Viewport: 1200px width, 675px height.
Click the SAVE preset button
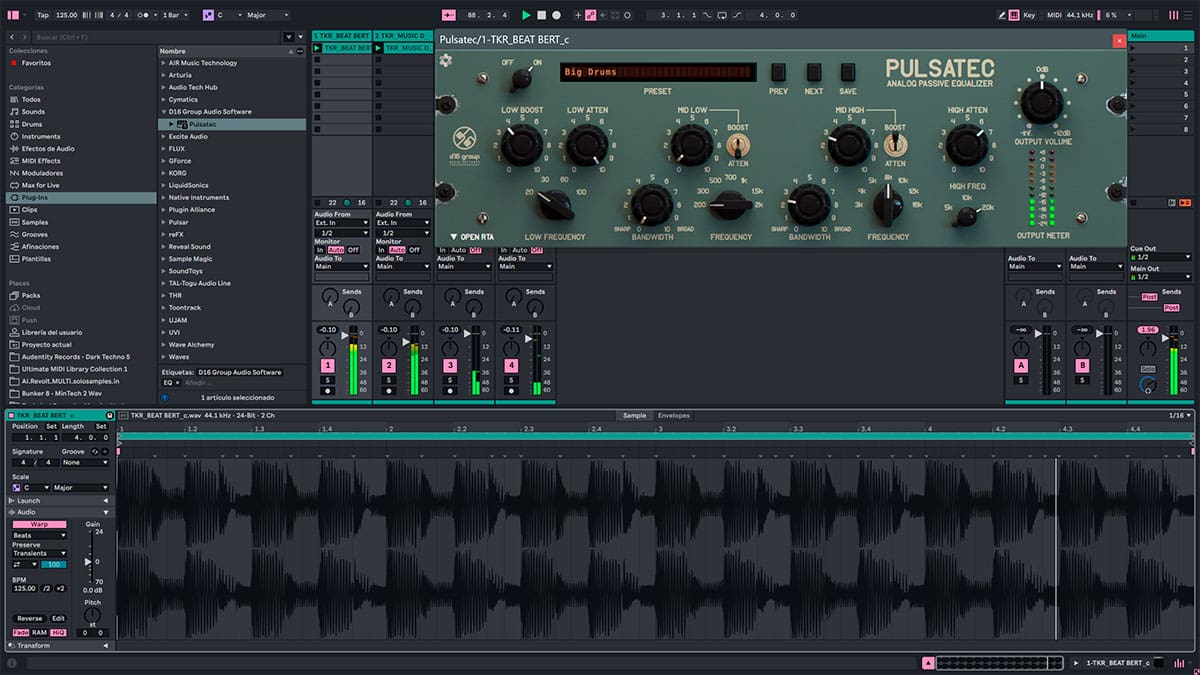pyautogui.click(x=848, y=72)
